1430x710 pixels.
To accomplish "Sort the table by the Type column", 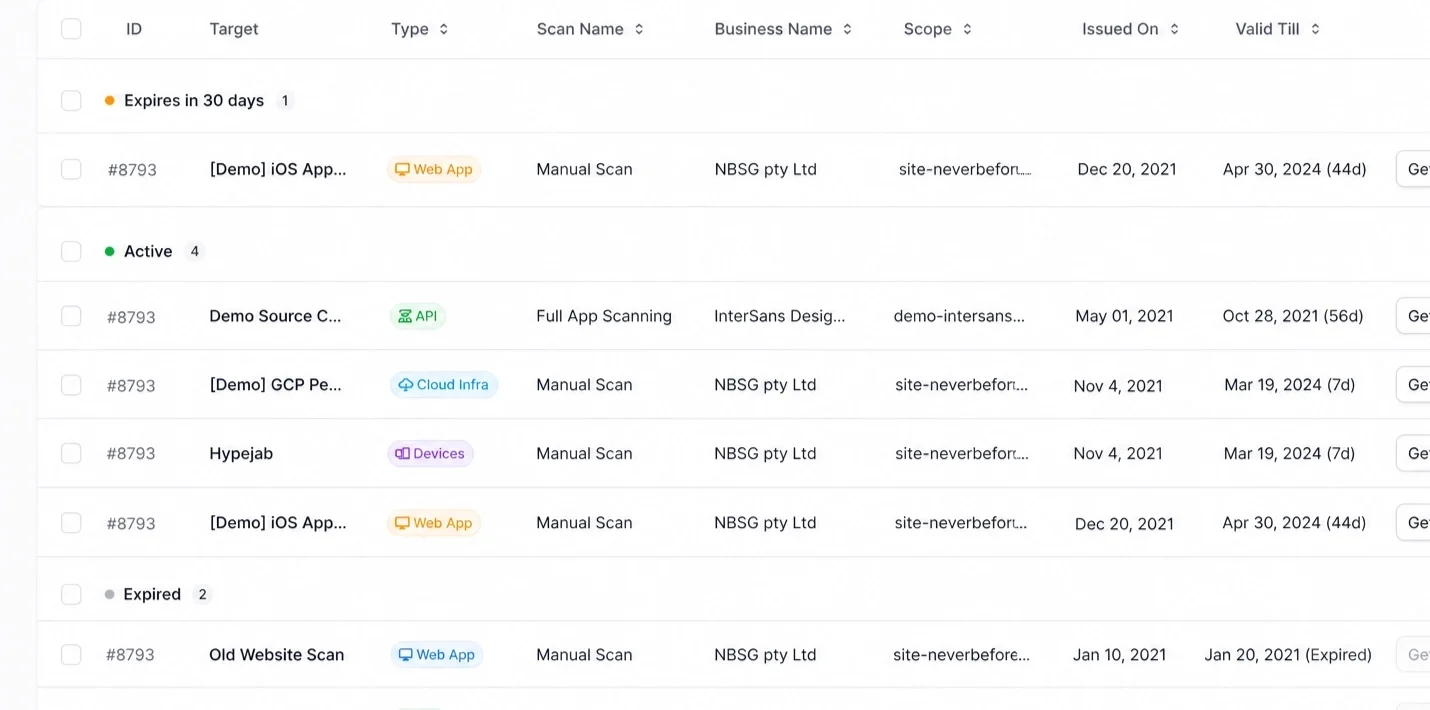I will tap(420, 29).
